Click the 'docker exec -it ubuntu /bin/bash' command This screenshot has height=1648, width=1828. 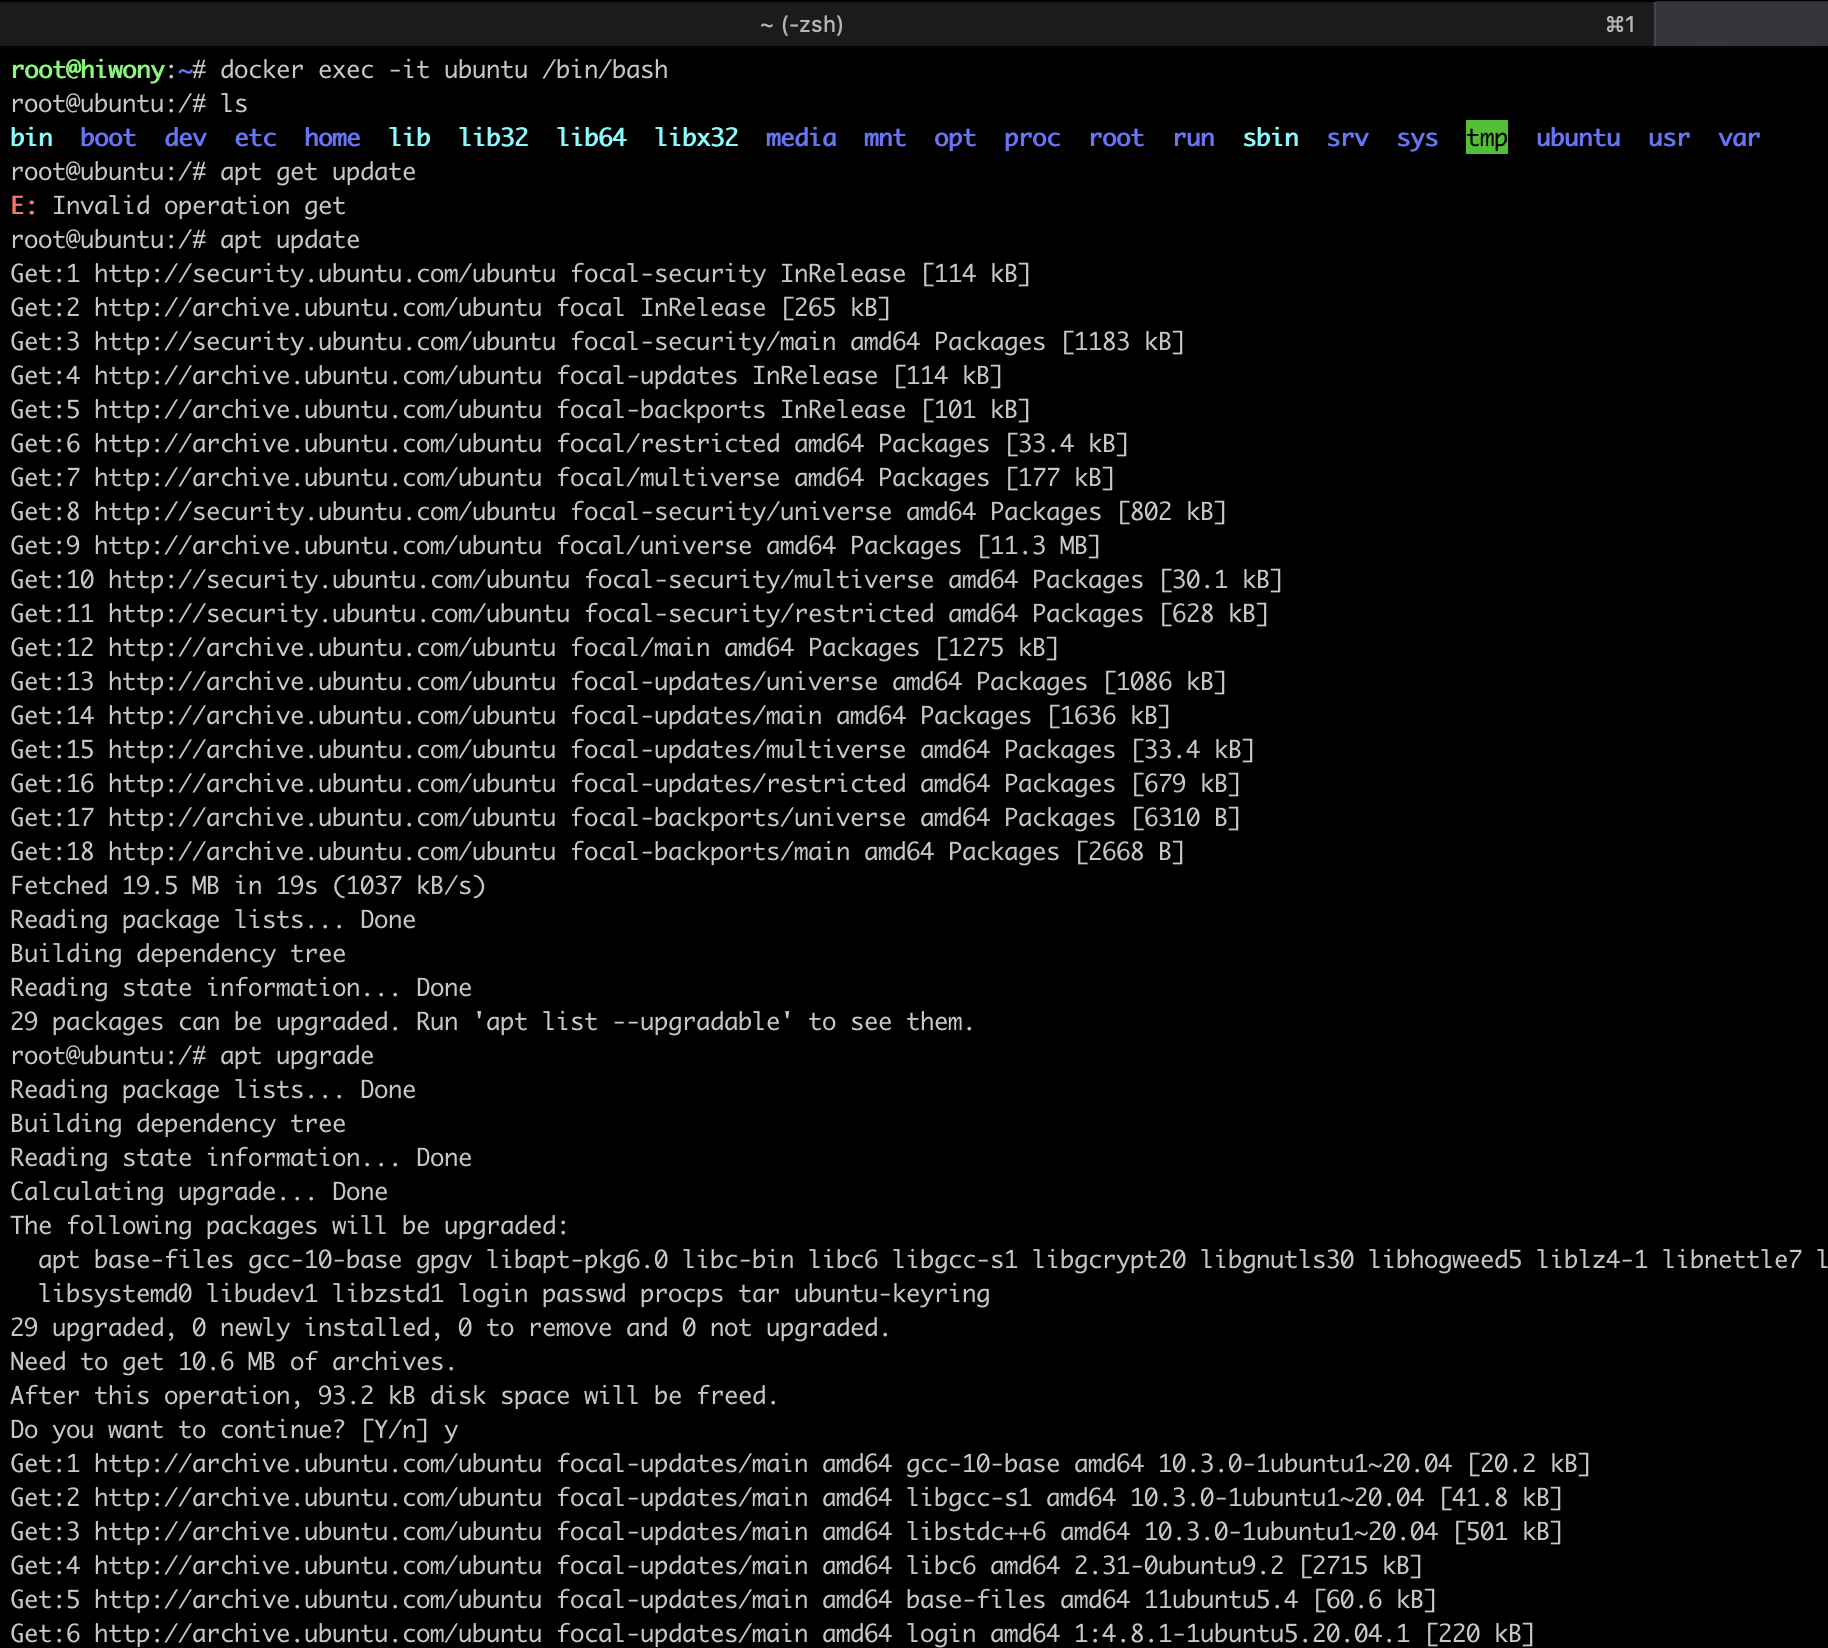[444, 70]
